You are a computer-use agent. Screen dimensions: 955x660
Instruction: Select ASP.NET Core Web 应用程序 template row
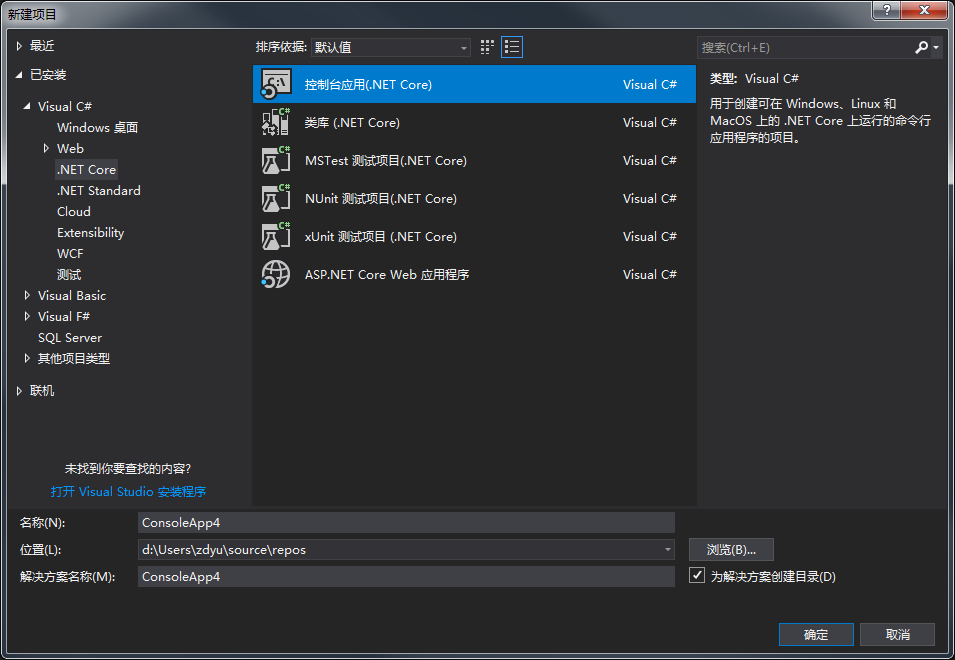coord(474,274)
